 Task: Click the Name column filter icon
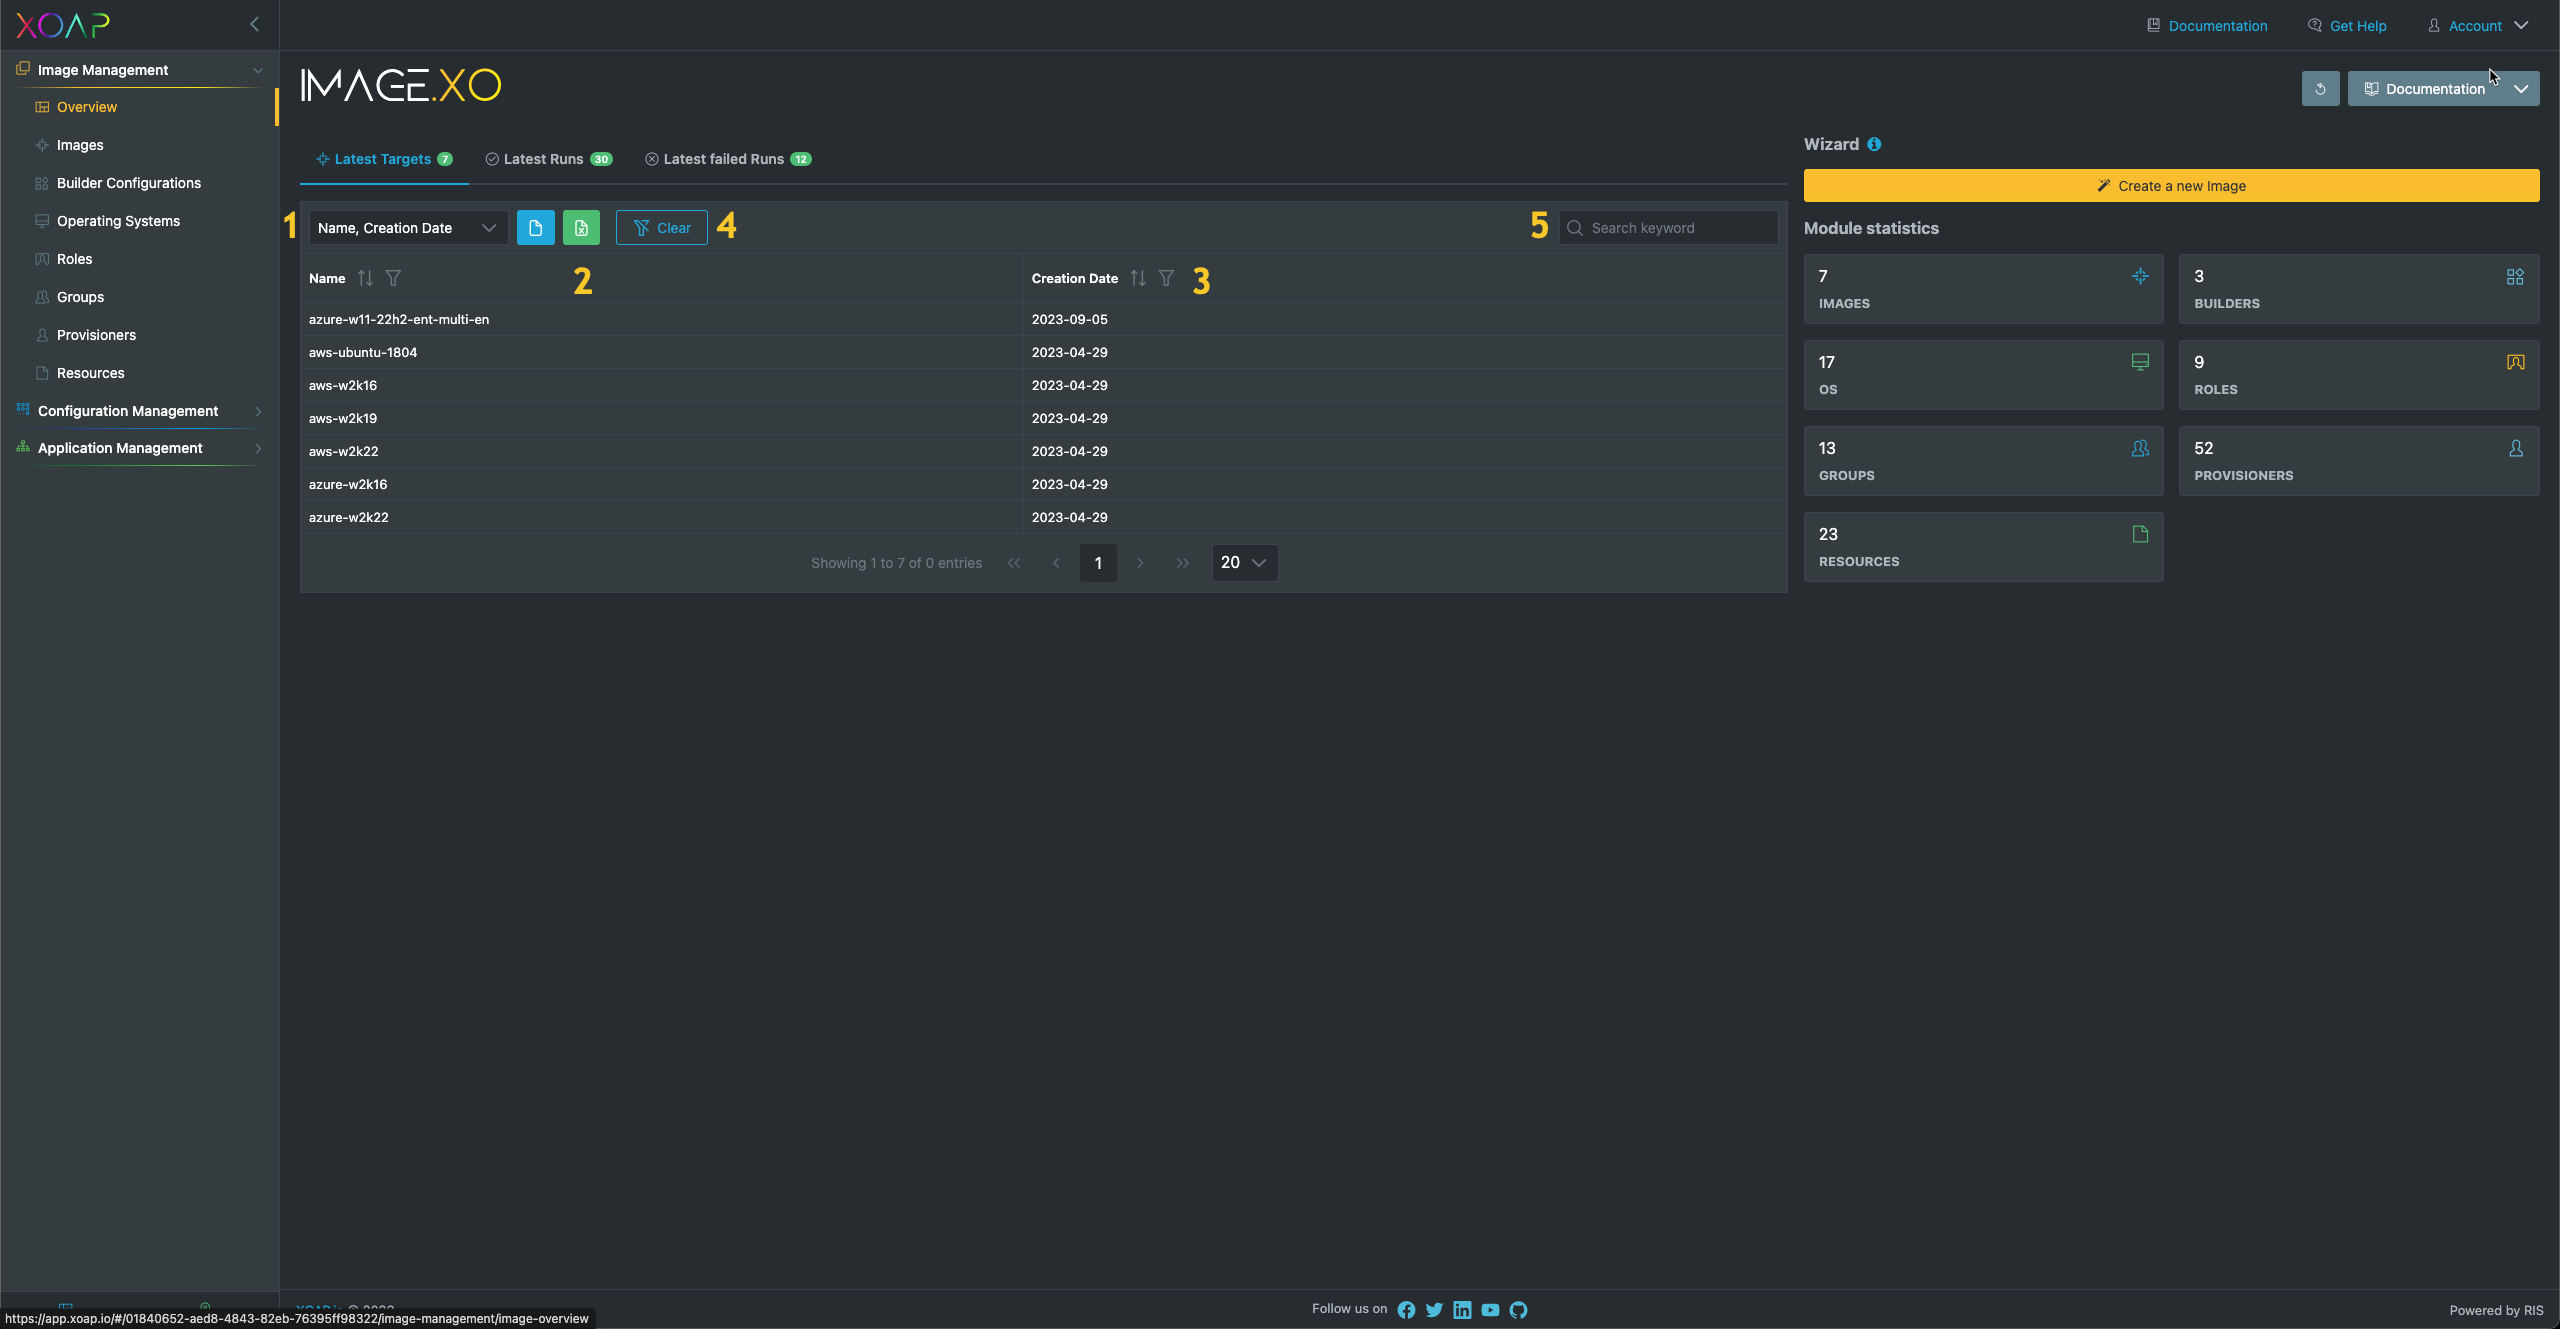pos(393,278)
